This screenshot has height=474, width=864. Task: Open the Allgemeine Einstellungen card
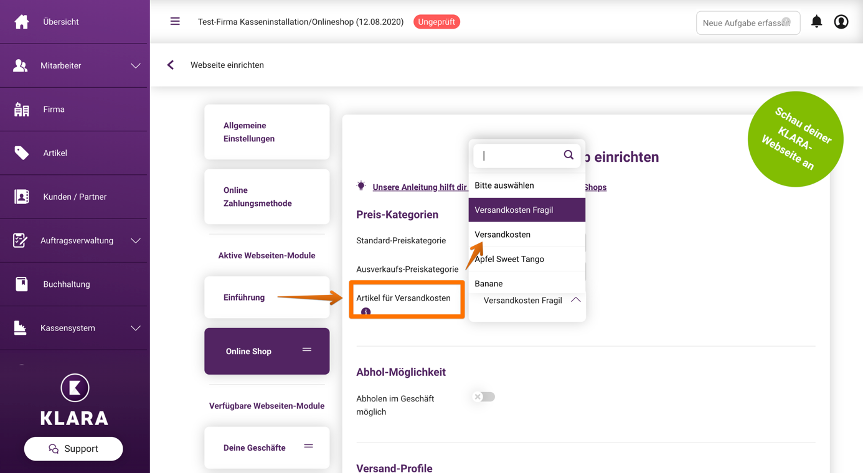pyautogui.click(x=267, y=132)
